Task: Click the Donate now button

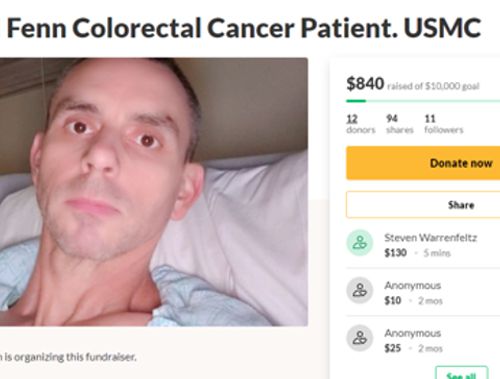Action: 423,163
